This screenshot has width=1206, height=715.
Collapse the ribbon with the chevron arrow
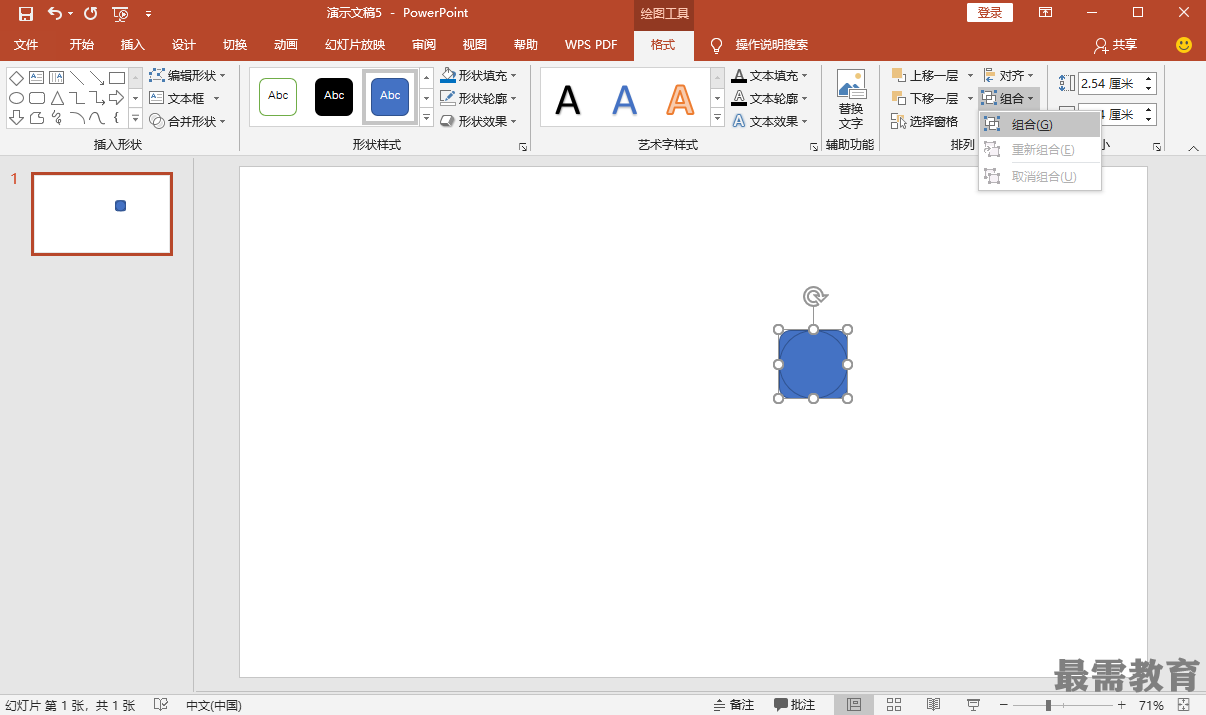pos(1193,148)
